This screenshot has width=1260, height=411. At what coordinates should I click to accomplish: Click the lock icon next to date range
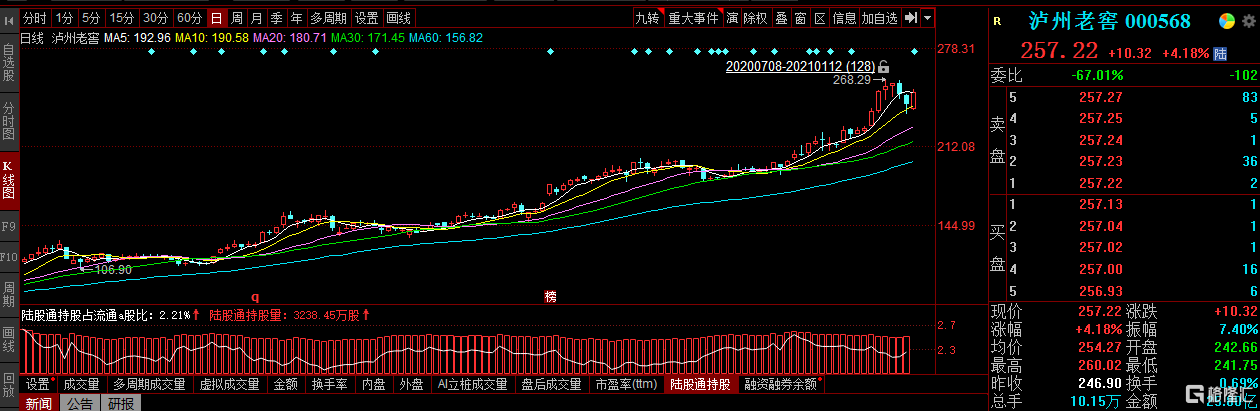[x=883, y=66]
